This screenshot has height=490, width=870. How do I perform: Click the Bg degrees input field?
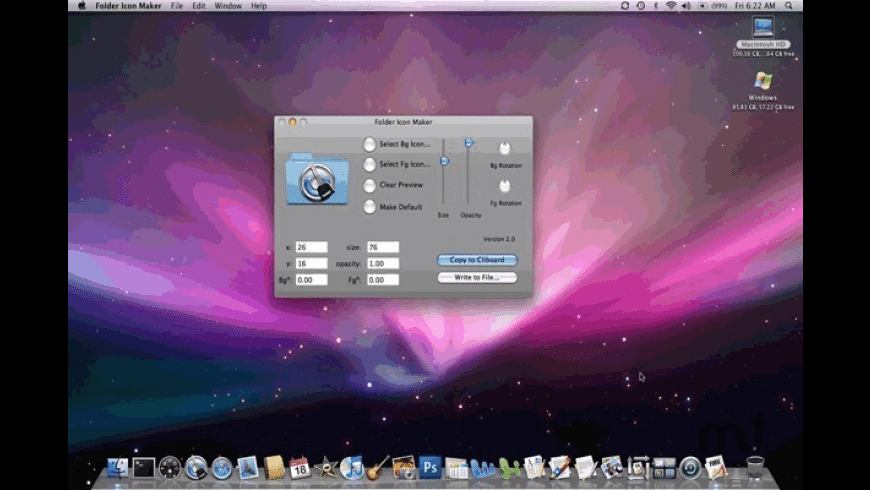click(x=311, y=280)
